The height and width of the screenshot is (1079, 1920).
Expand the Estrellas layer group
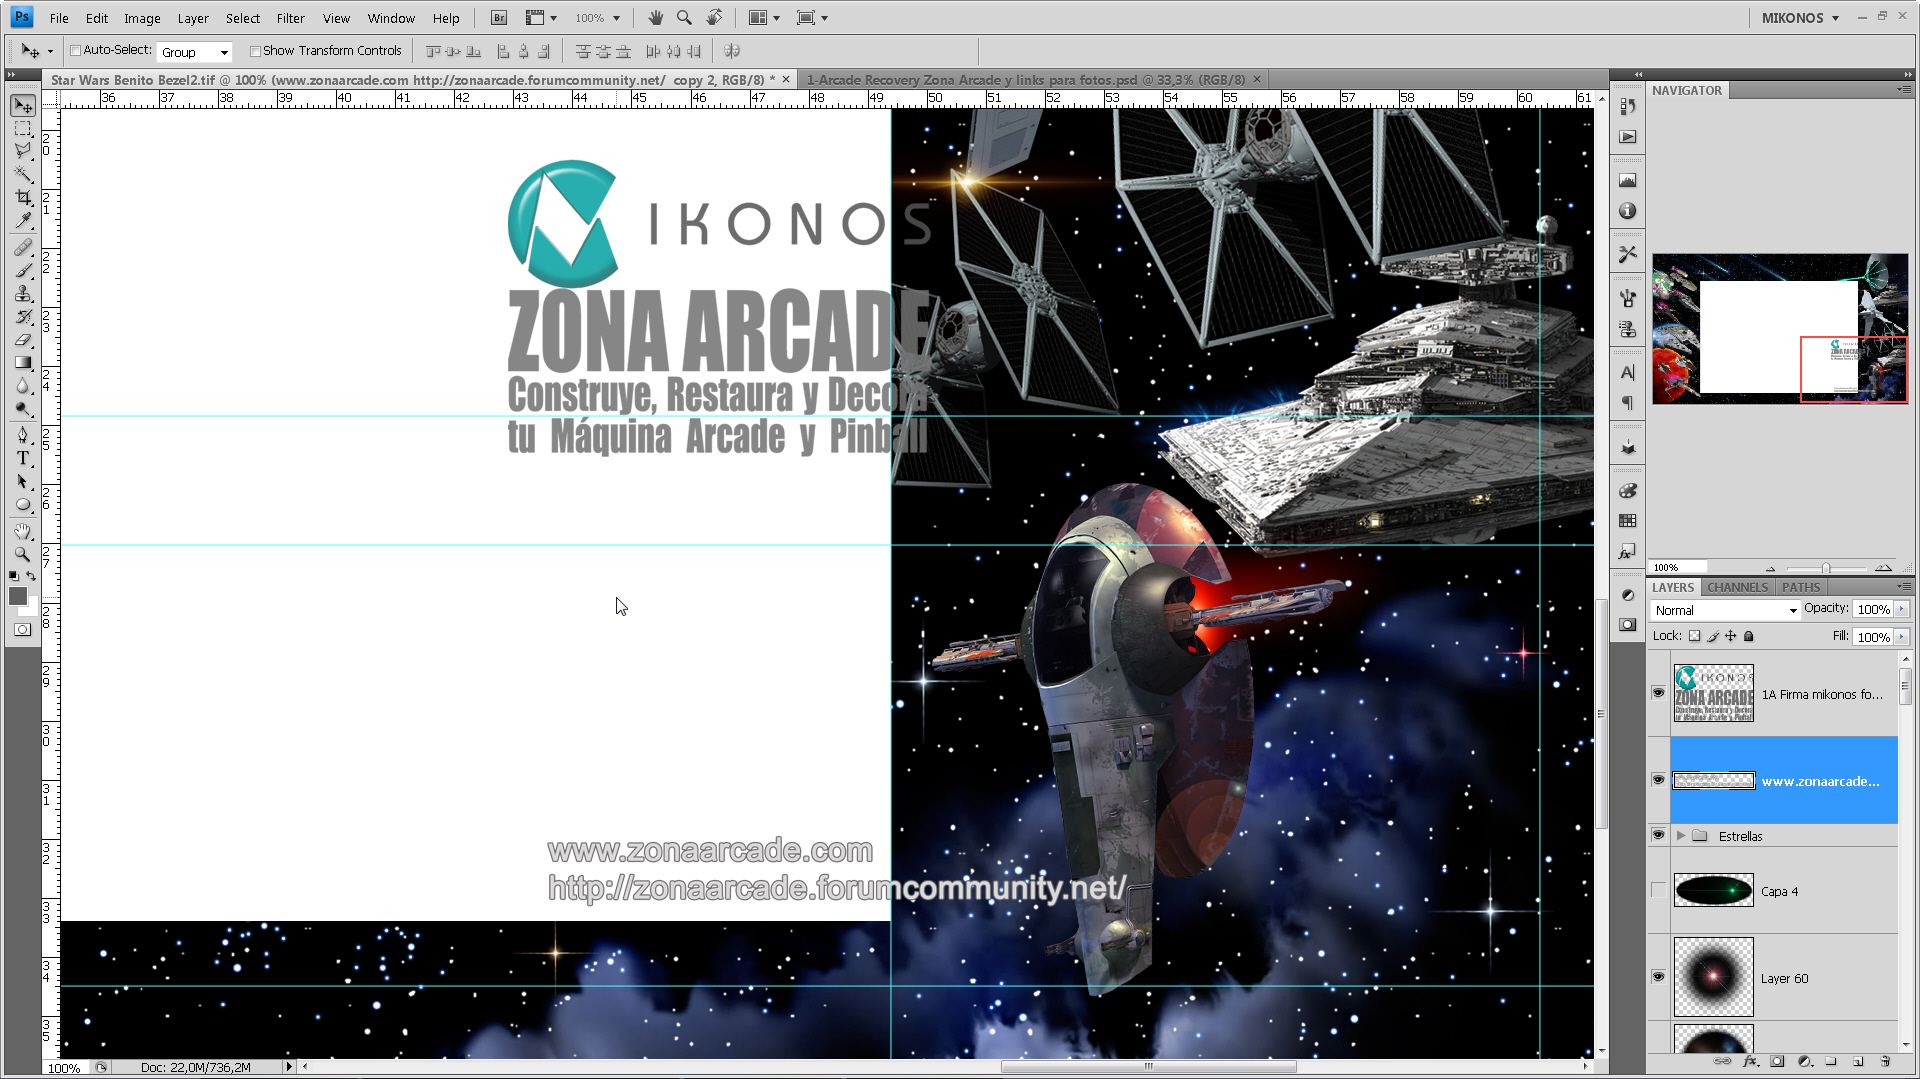click(1681, 836)
